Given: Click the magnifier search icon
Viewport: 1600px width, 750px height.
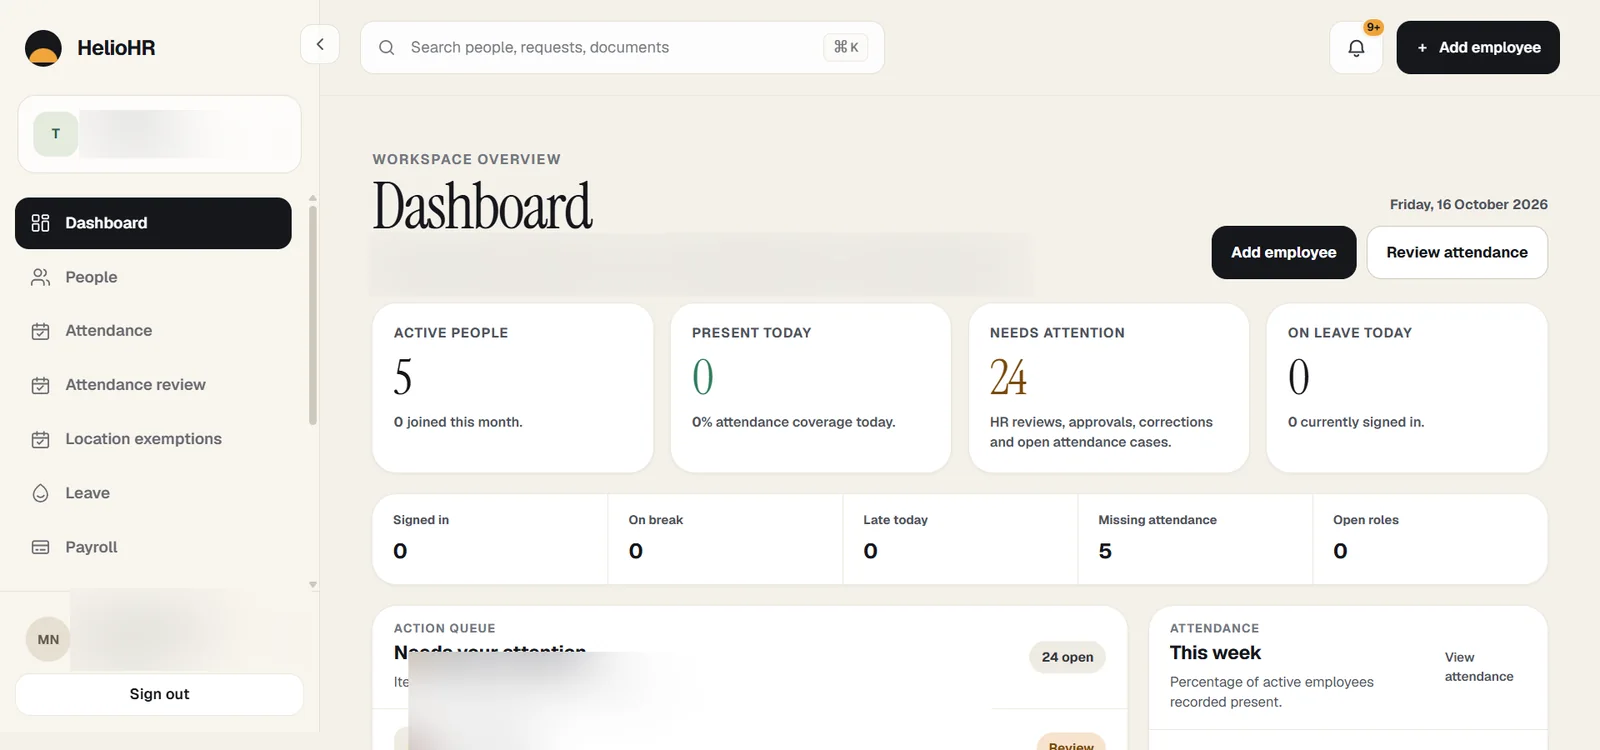Looking at the screenshot, I should [387, 48].
